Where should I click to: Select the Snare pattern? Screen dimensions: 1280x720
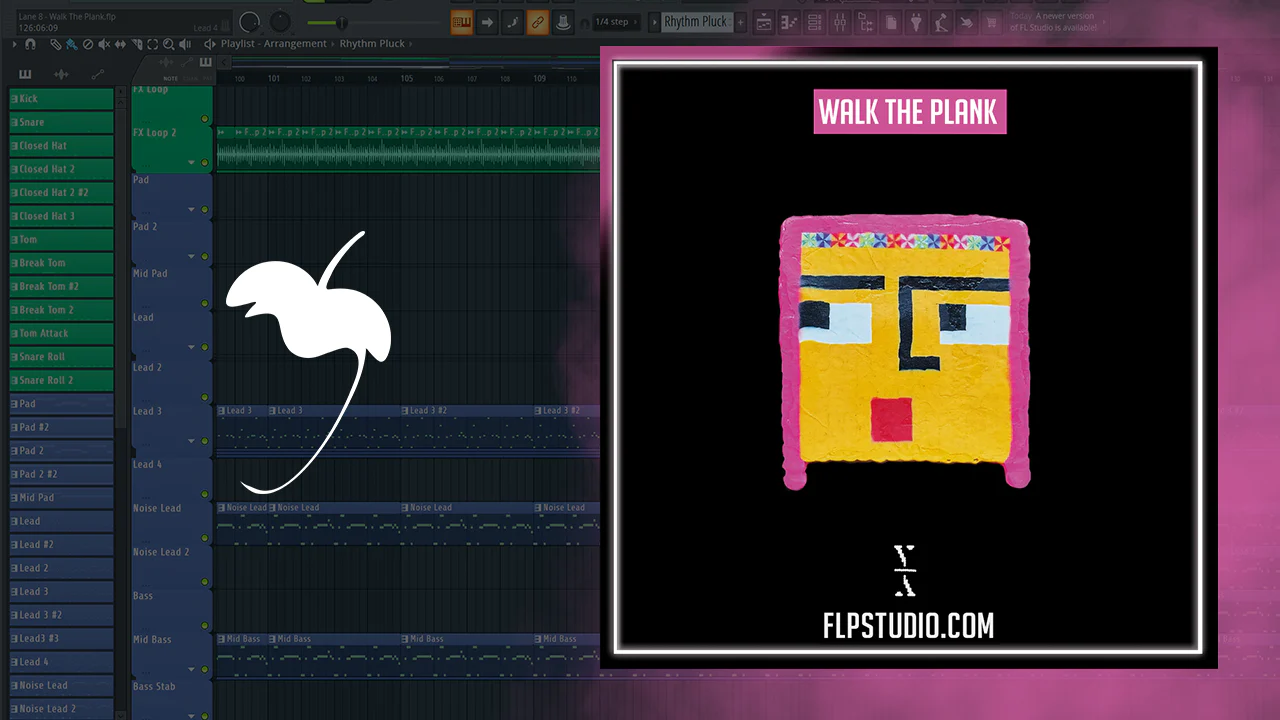click(61, 122)
